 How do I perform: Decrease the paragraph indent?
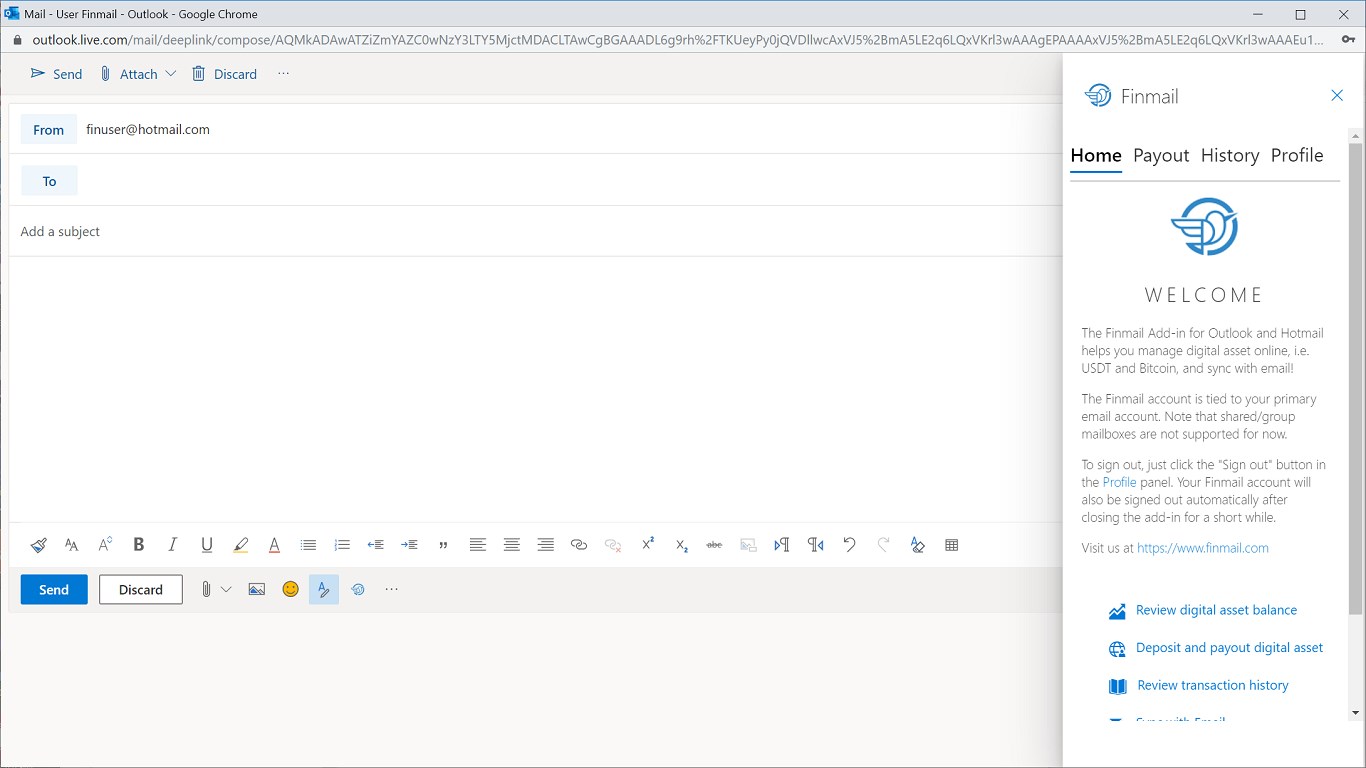[x=376, y=545]
